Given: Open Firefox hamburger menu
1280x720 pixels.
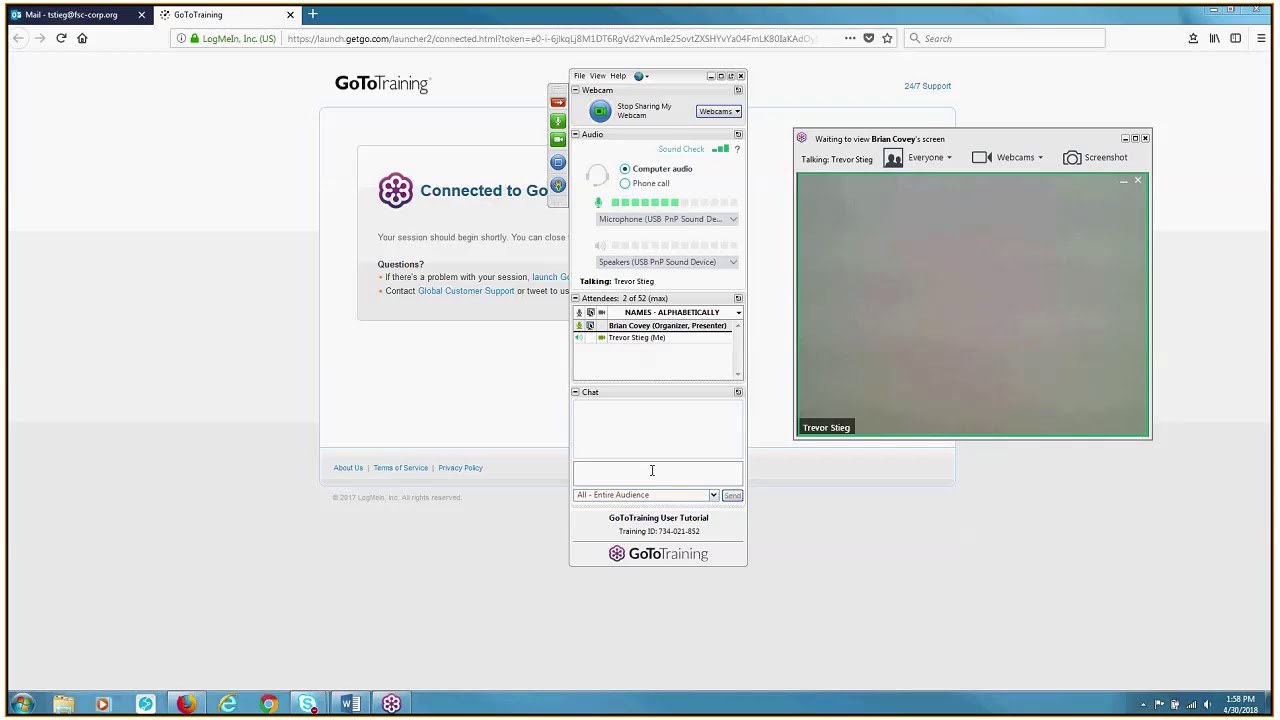Looking at the screenshot, I should [x=1261, y=38].
